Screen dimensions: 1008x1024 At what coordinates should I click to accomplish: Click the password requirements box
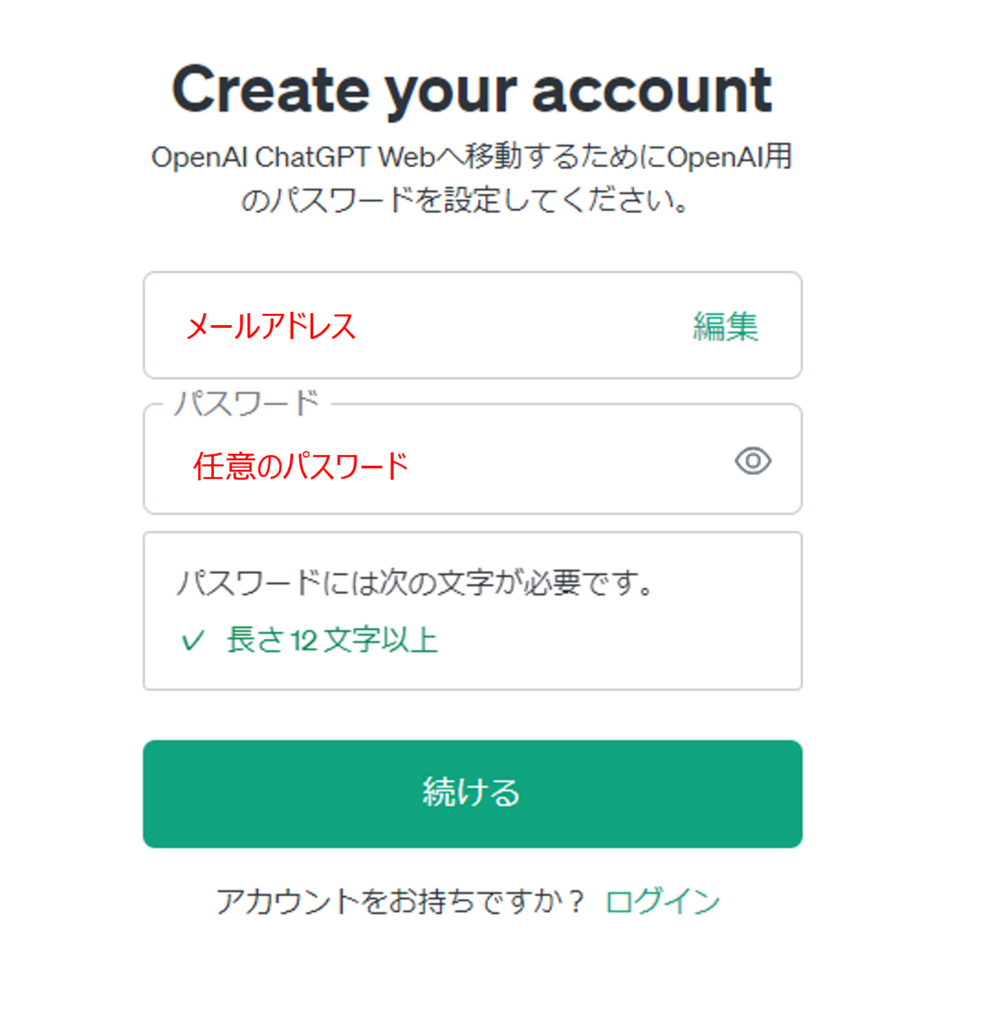coord(473,610)
